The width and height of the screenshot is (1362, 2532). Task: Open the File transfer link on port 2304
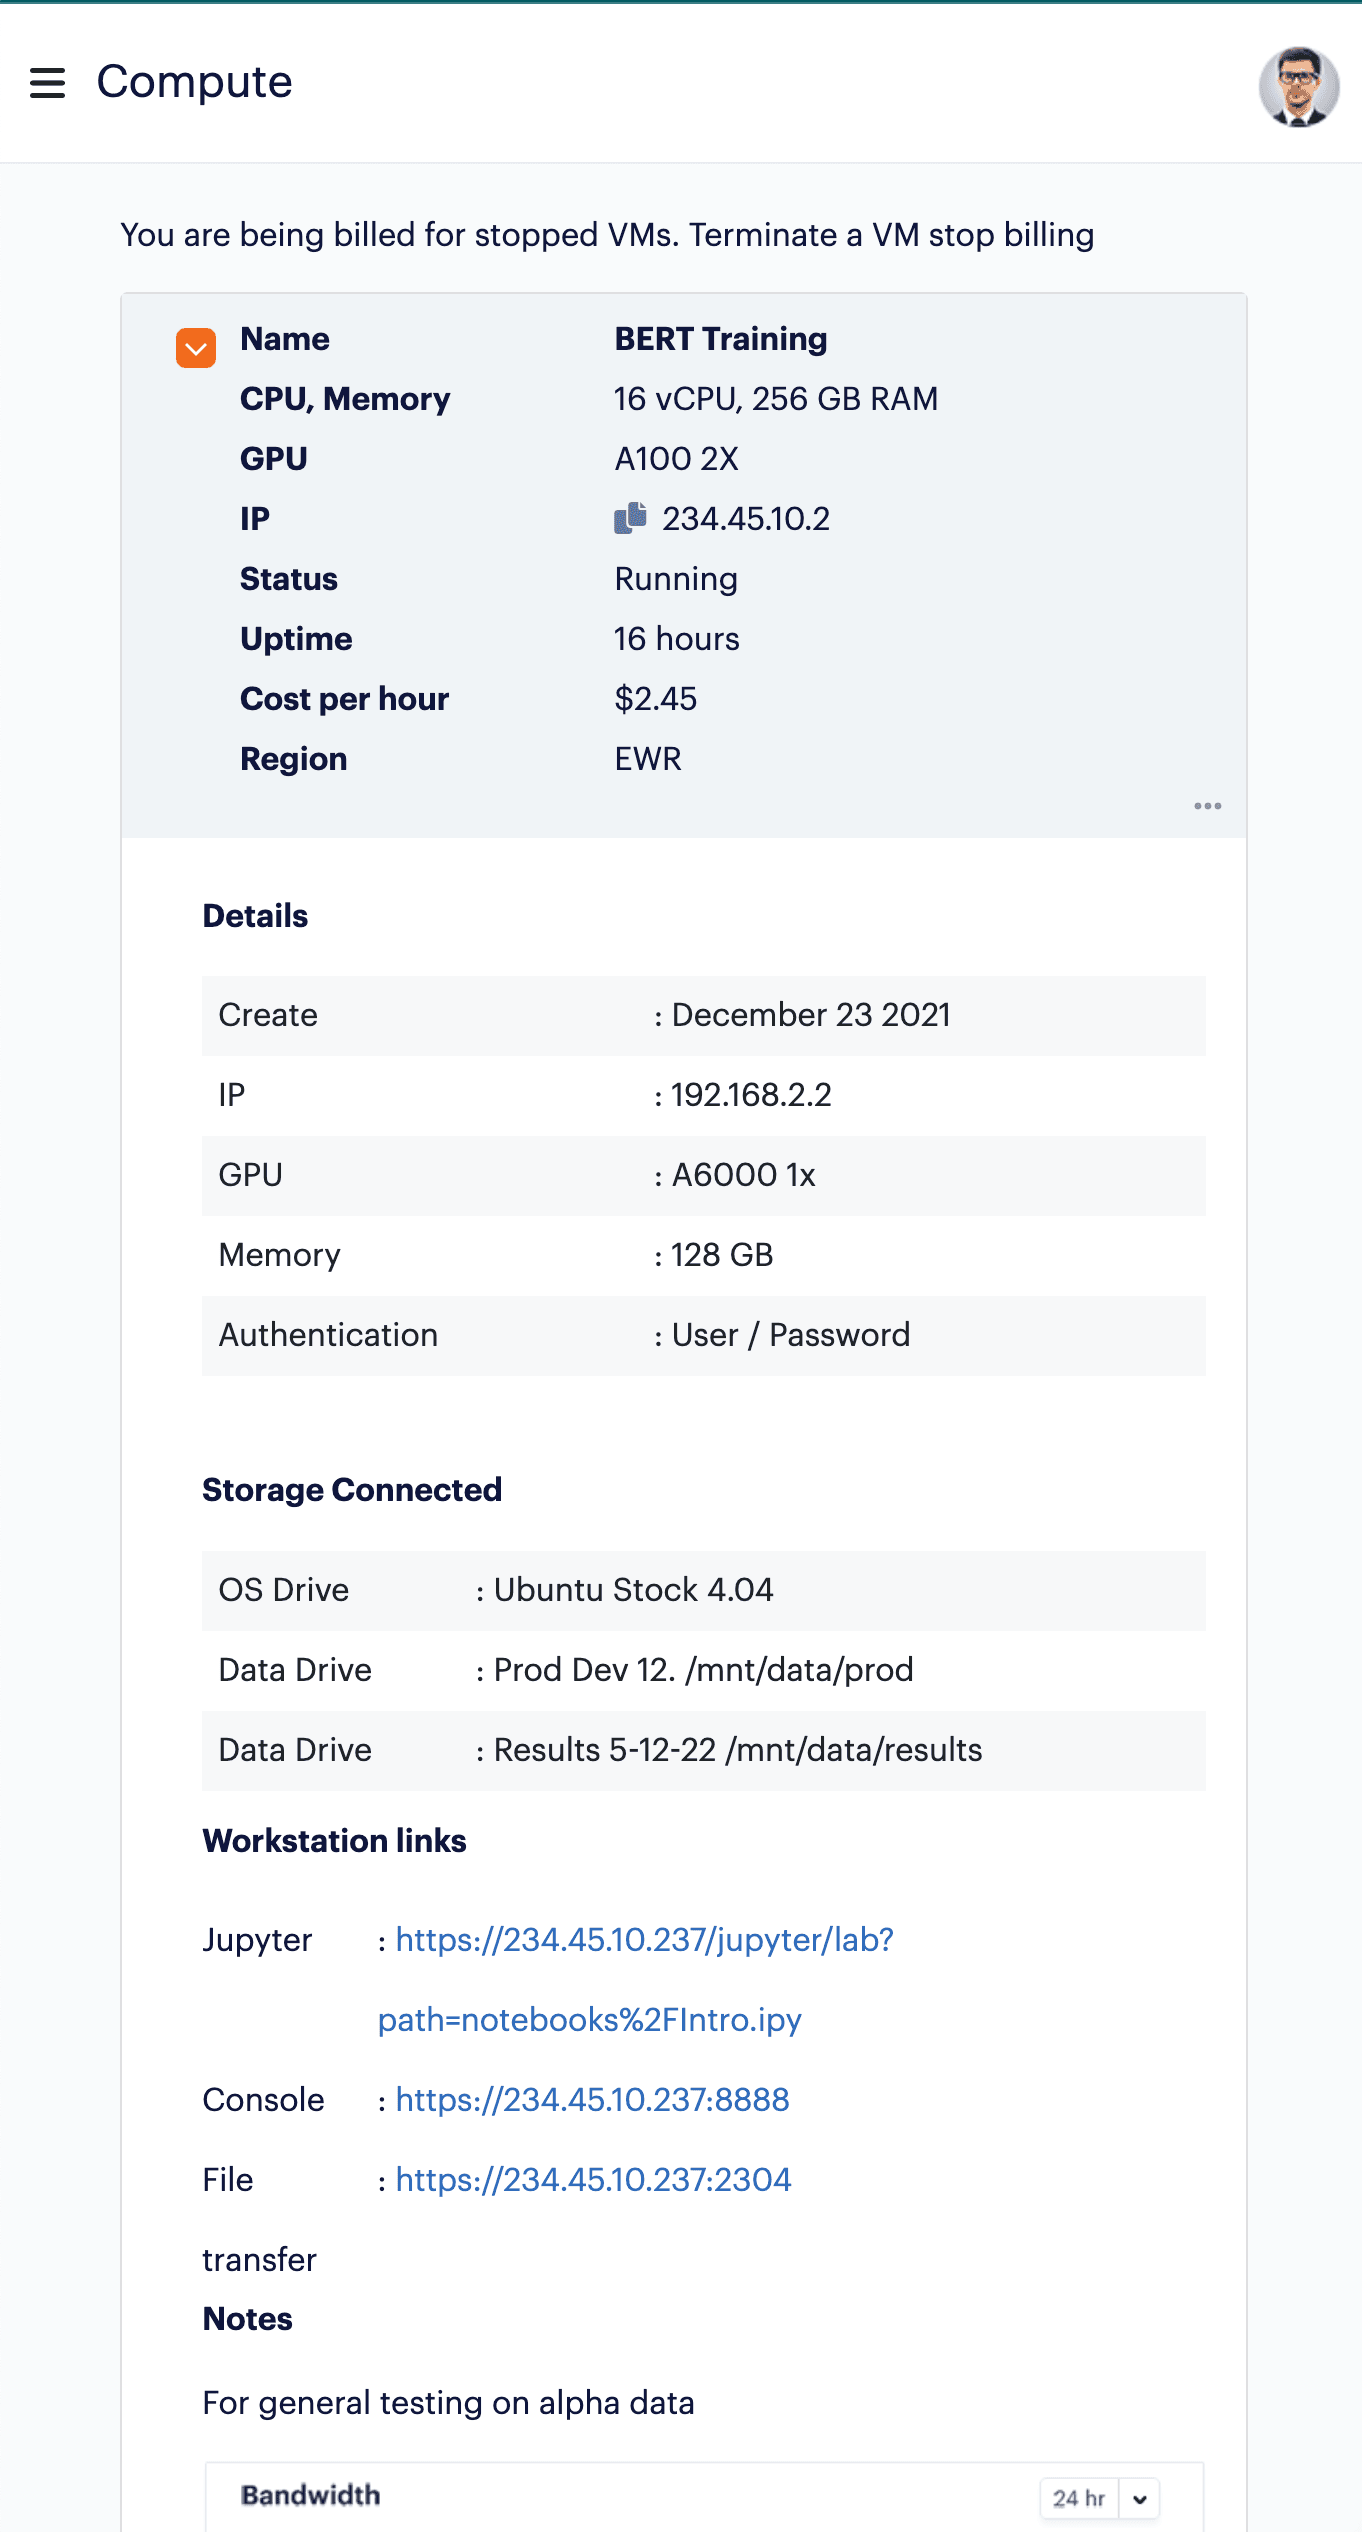click(593, 2179)
